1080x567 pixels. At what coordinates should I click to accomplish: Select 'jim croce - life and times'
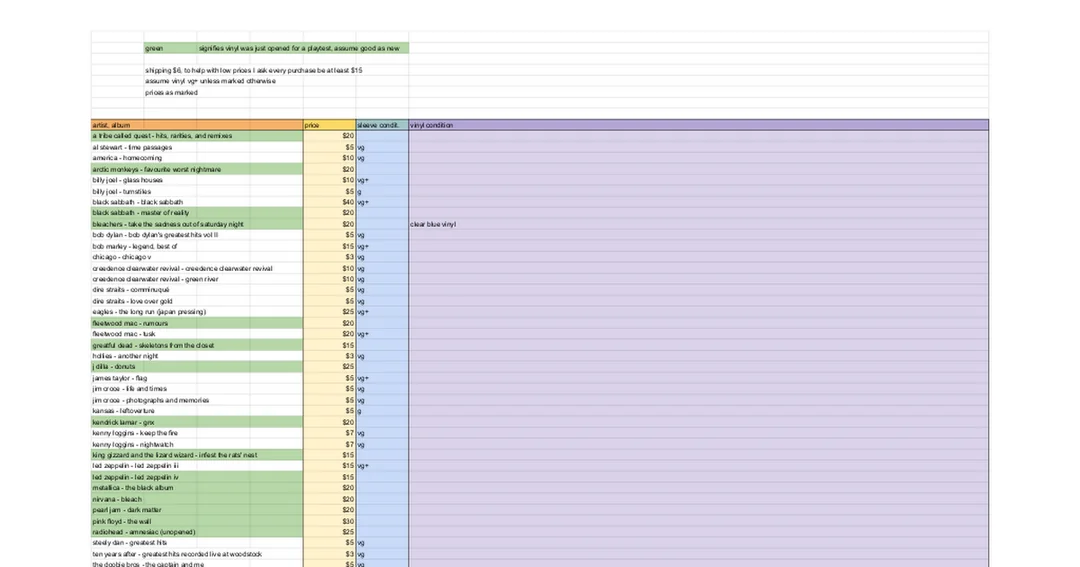pos(197,389)
